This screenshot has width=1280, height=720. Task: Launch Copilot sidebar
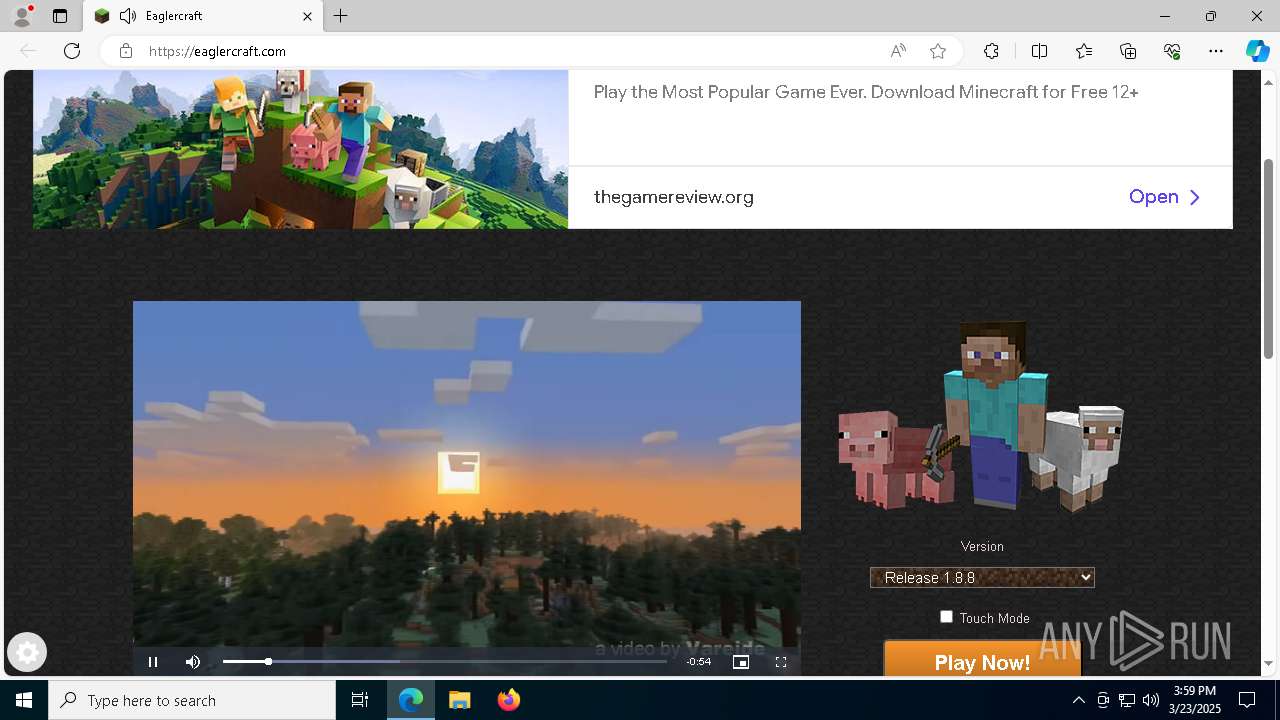(1257, 51)
